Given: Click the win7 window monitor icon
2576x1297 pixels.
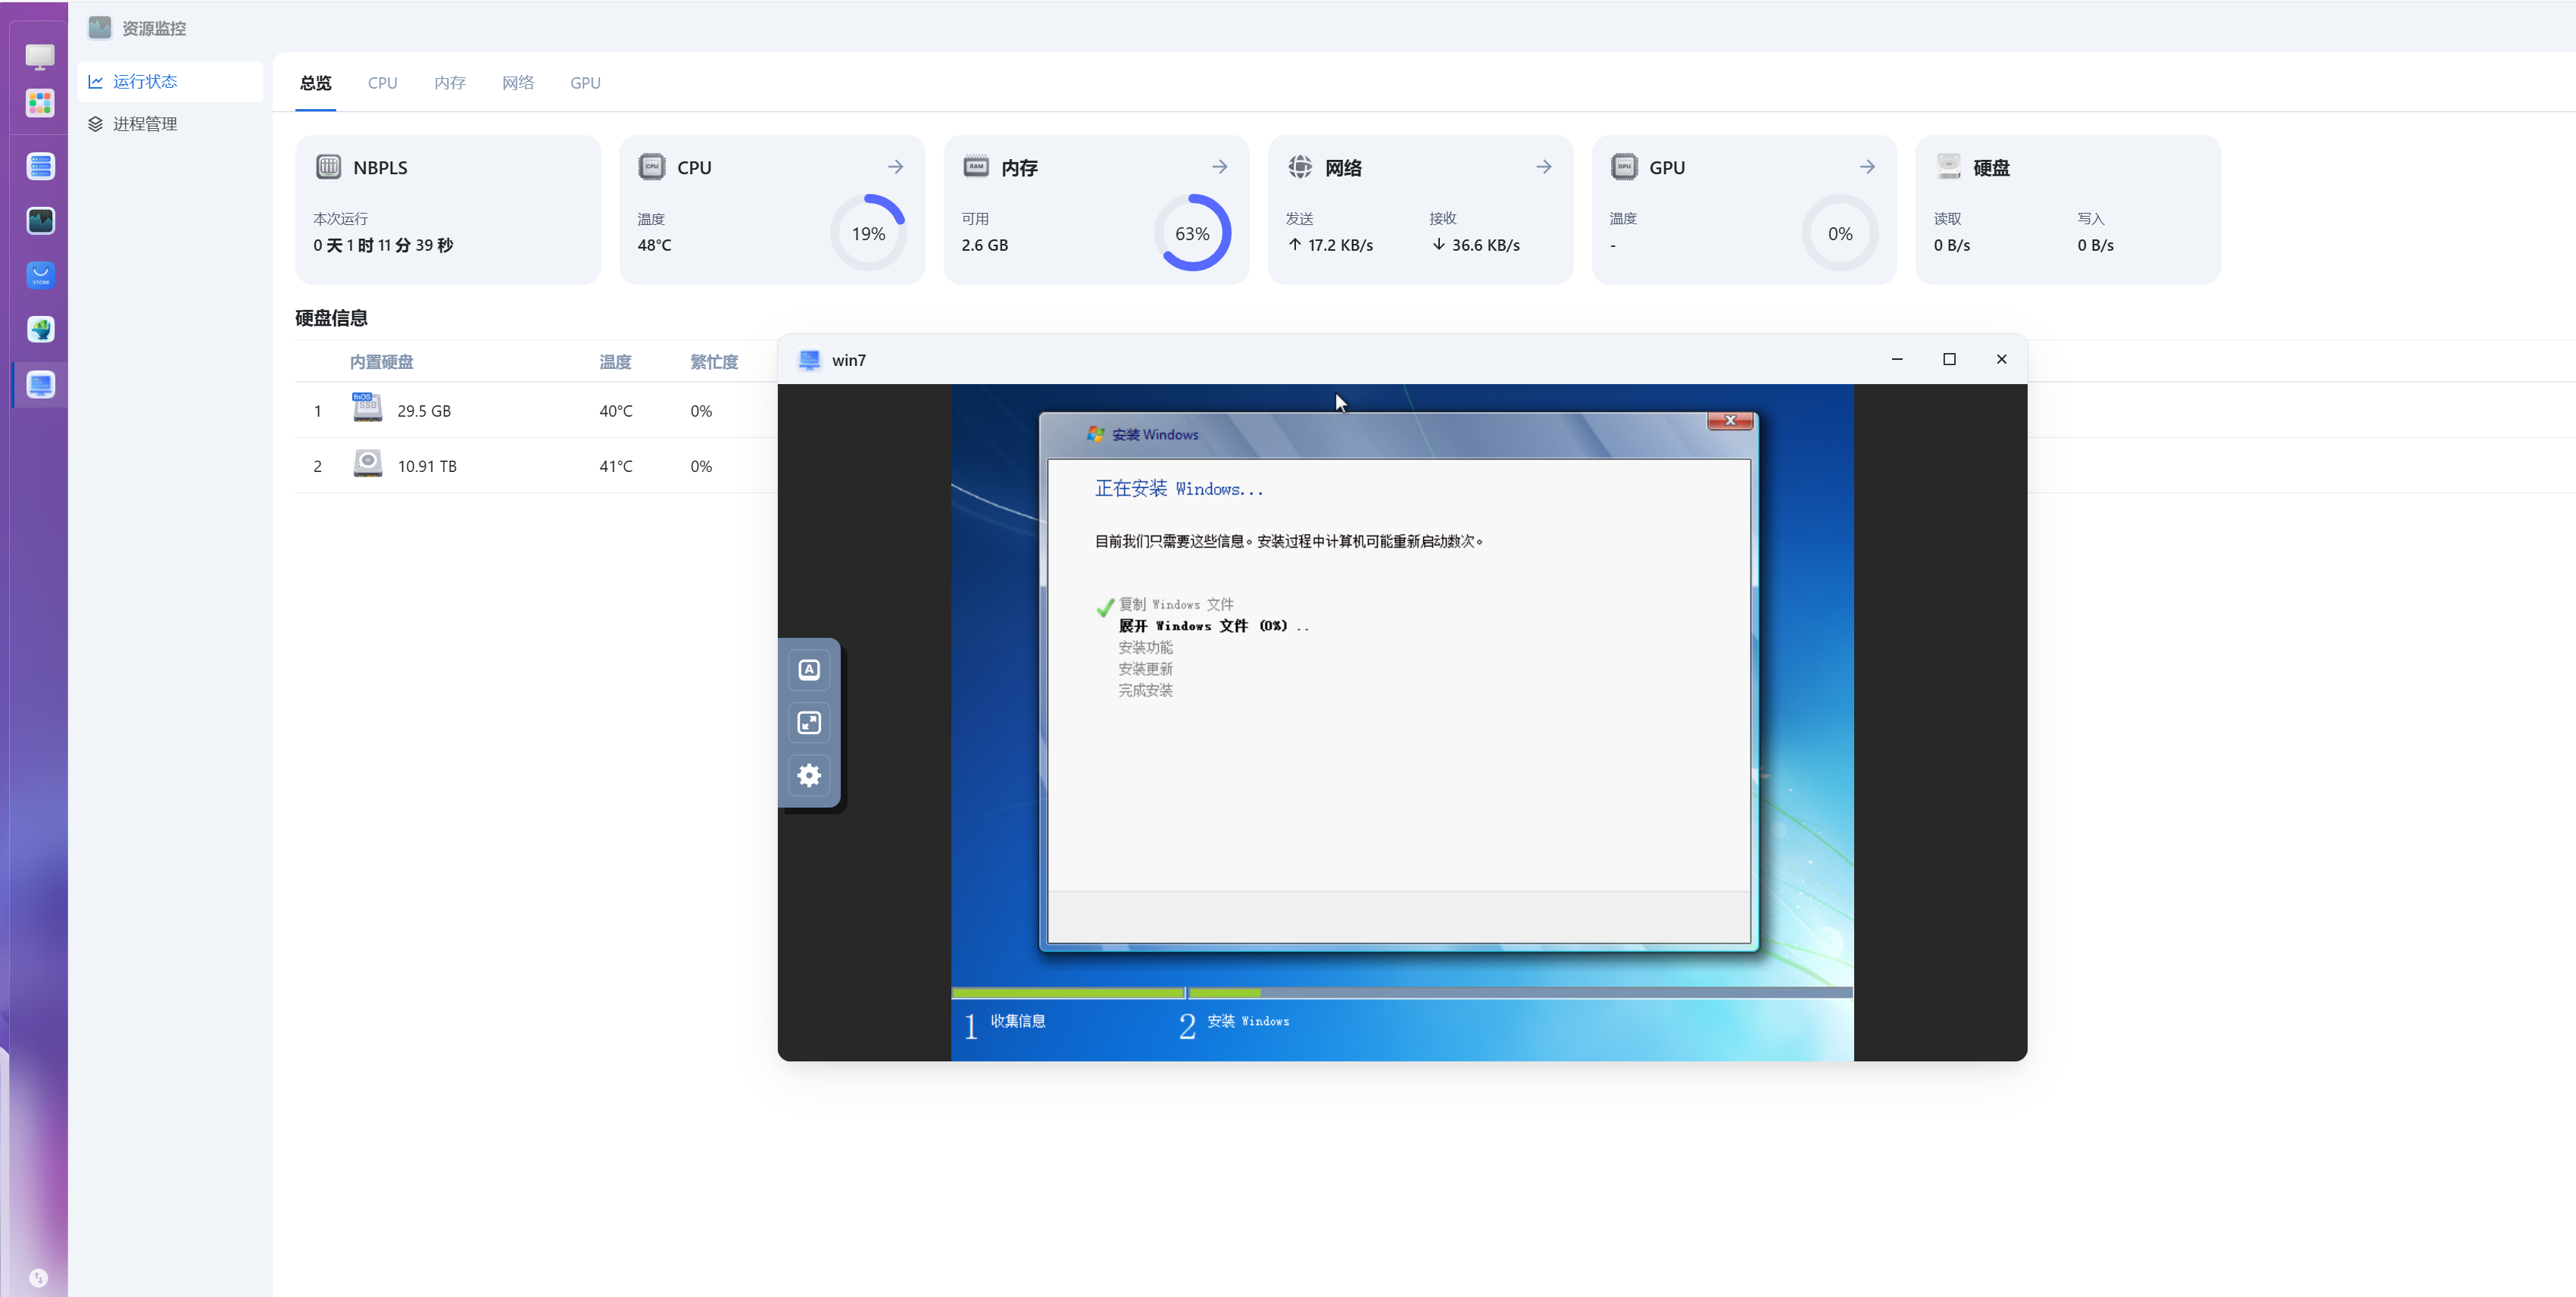Looking at the screenshot, I should (x=809, y=360).
